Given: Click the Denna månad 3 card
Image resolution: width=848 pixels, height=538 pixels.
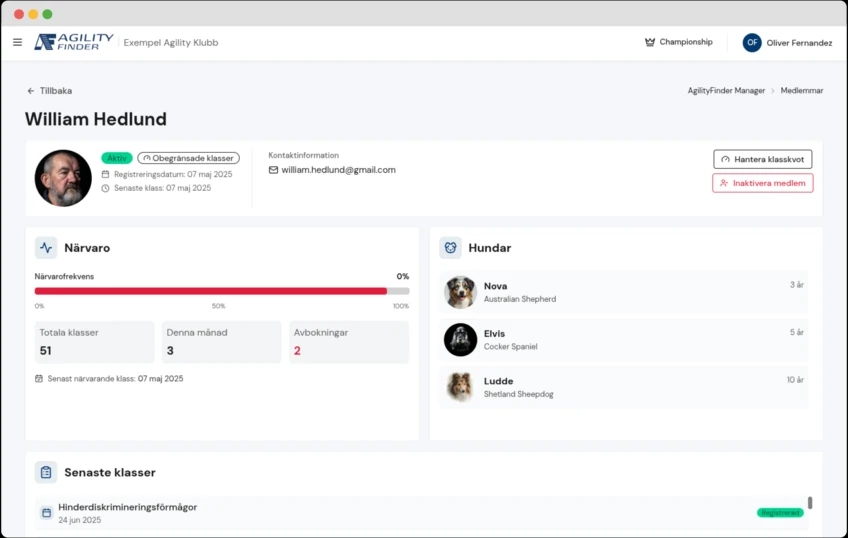Looking at the screenshot, I should (222, 342).
